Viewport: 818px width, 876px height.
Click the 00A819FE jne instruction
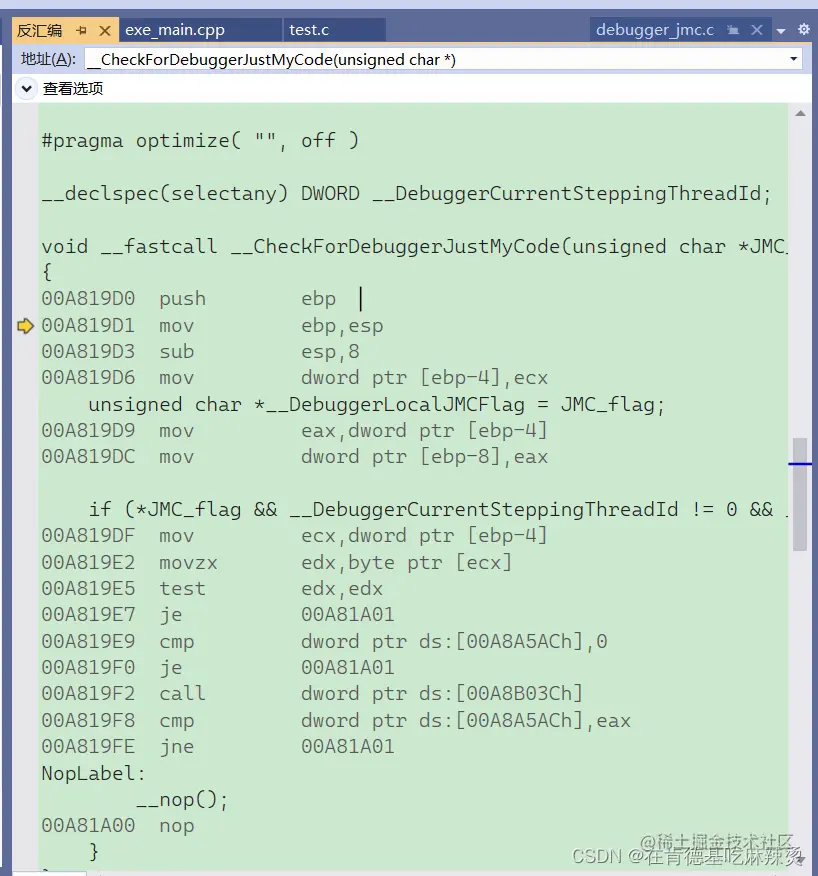click(218, 747)
